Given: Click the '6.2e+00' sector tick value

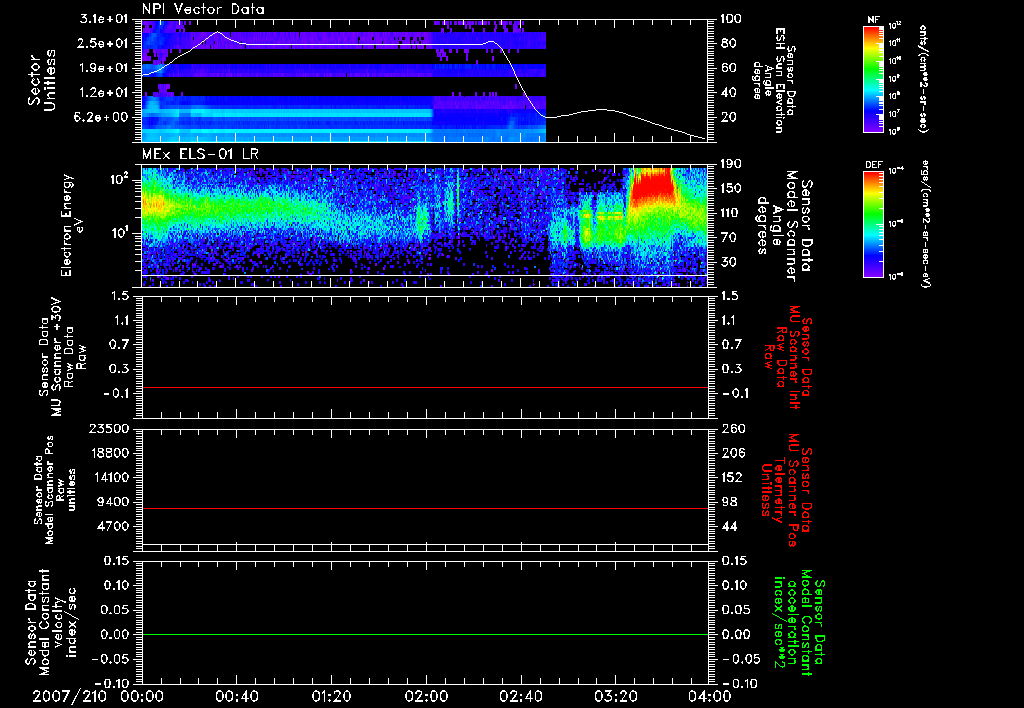Looking at the screenshot, I should 101,117.
